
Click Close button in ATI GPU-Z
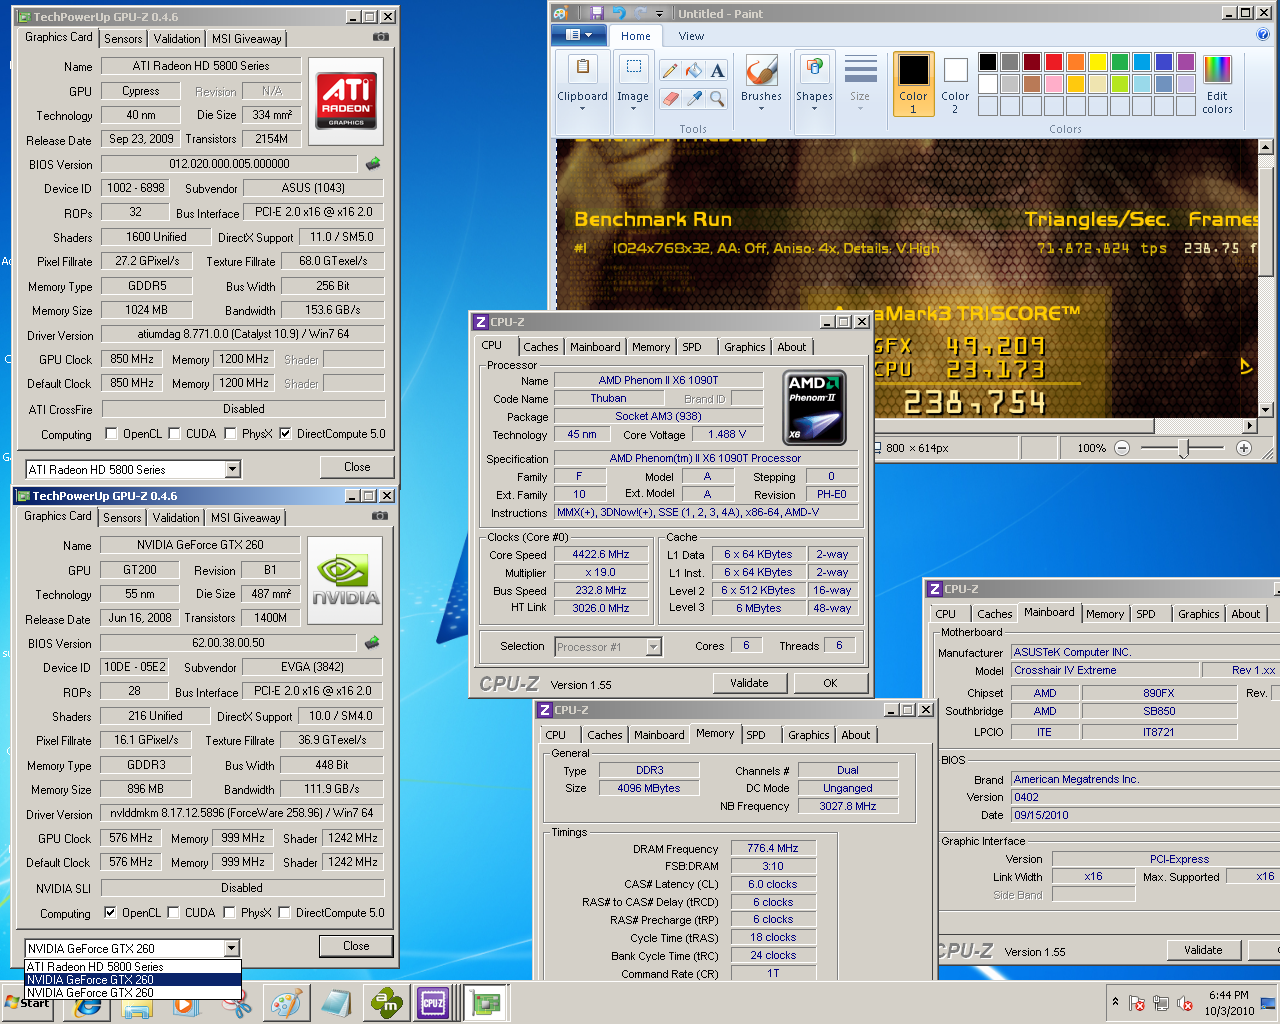click(x=357, y=467)
